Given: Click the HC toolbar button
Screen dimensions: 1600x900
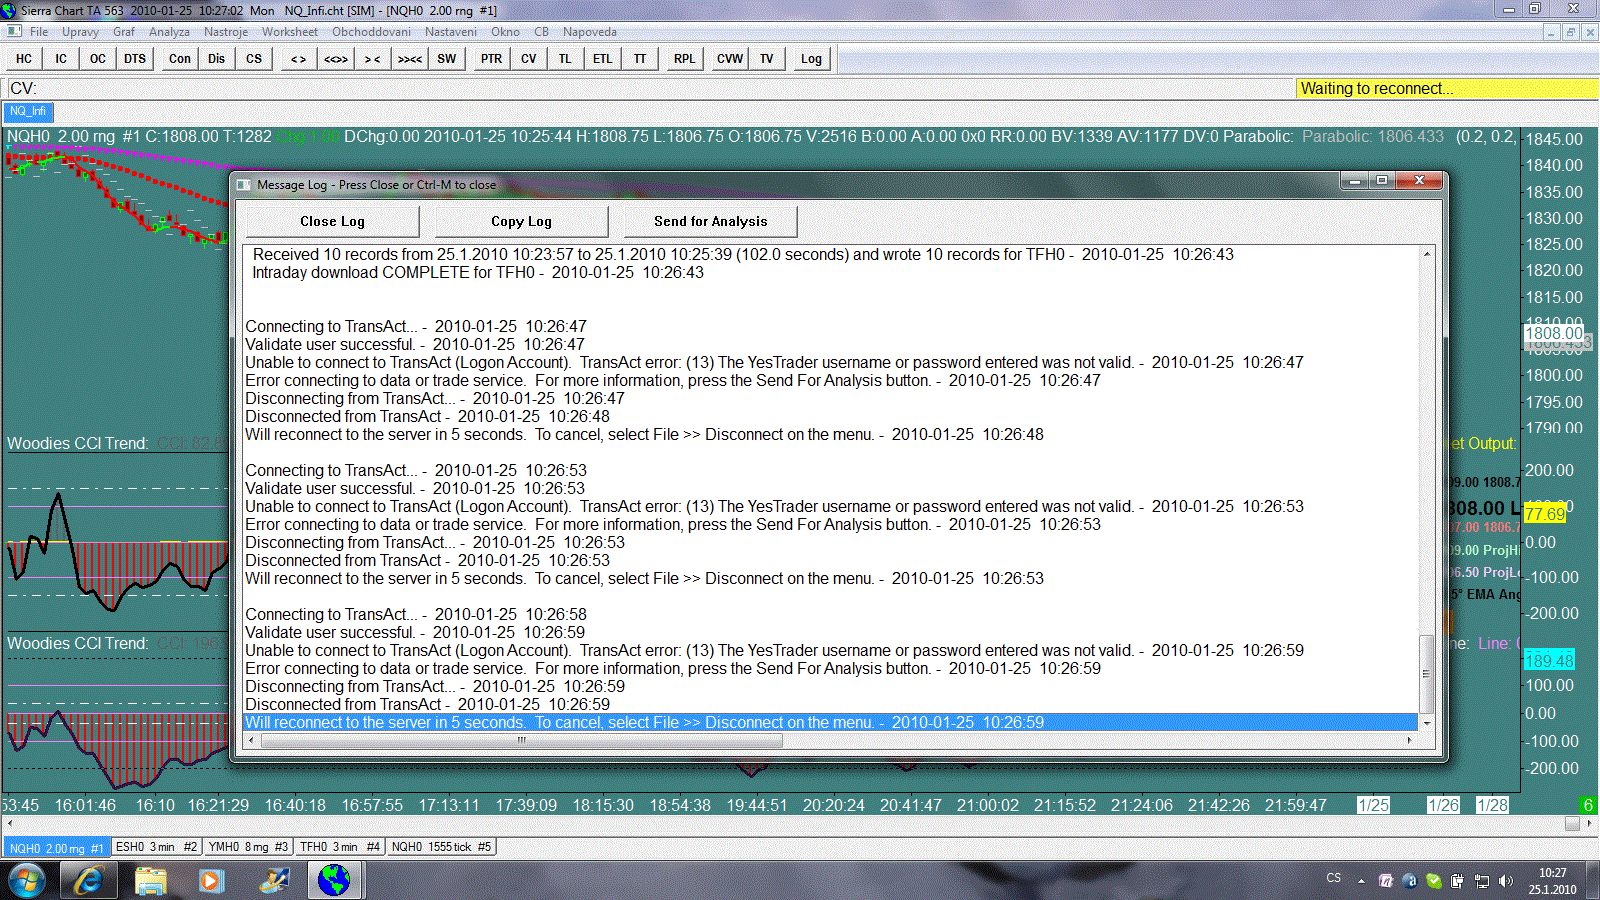Looking at the screenshot, I should pyautogui.click(x=24, y=59).
